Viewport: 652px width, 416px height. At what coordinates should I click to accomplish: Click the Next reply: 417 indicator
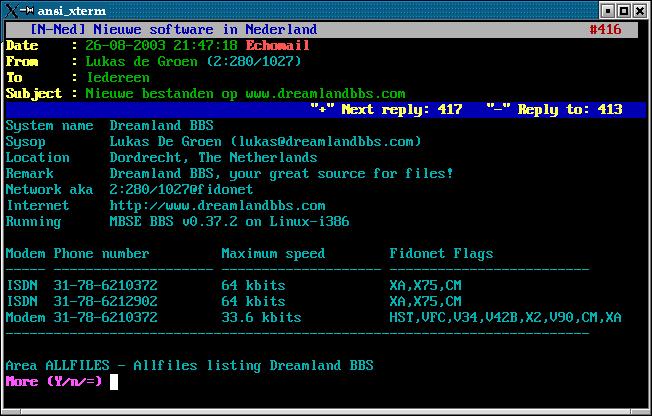[386, 109]
